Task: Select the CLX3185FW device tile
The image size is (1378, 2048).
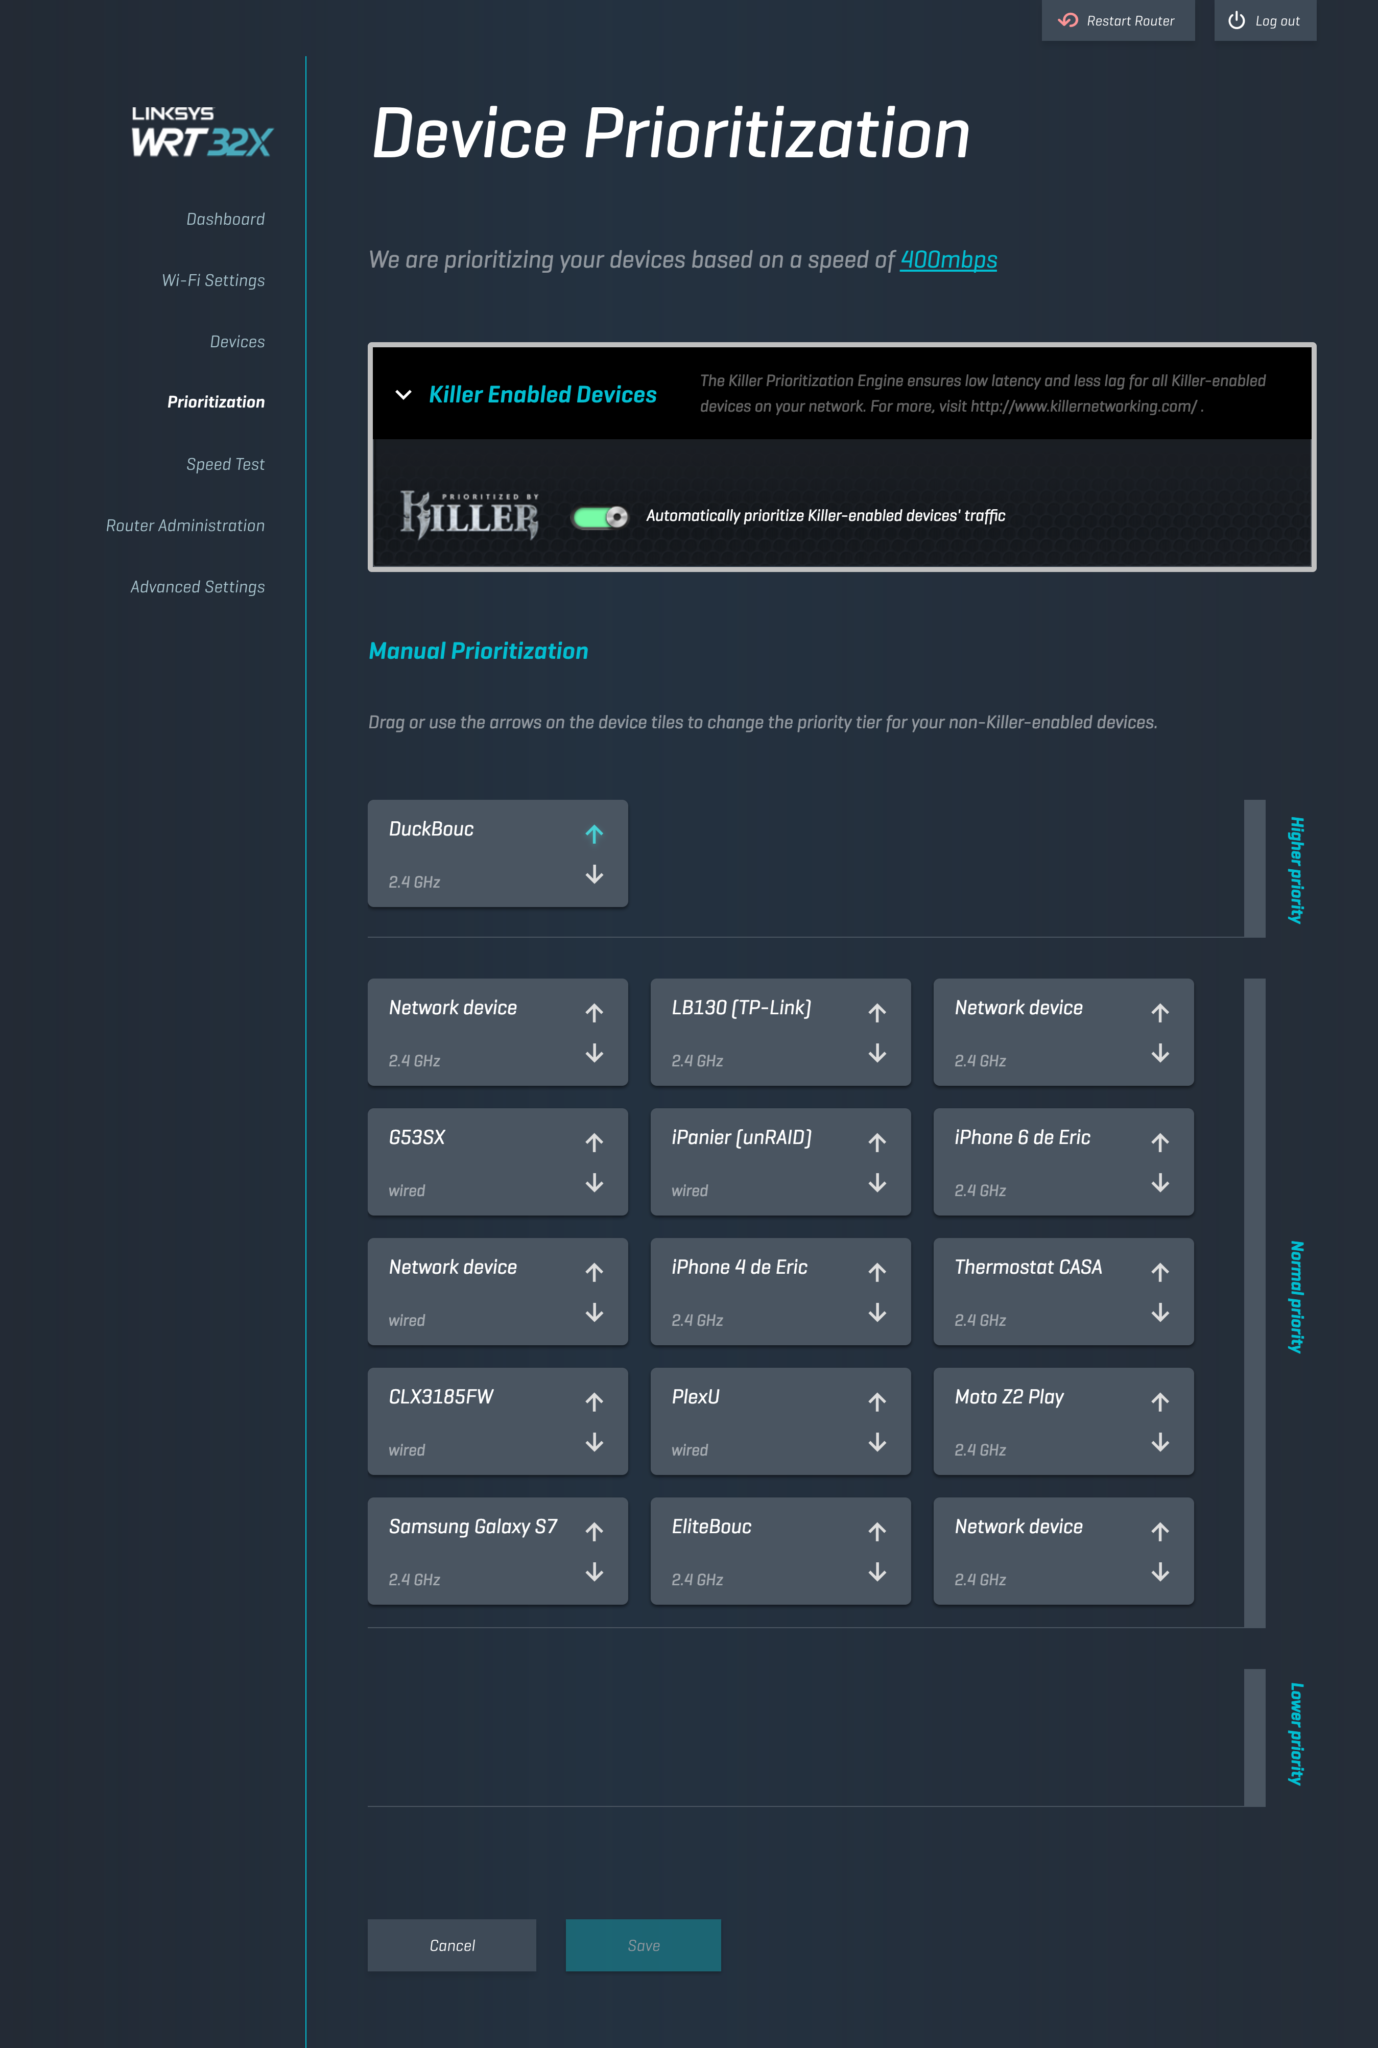Action: pos(470,1420)
